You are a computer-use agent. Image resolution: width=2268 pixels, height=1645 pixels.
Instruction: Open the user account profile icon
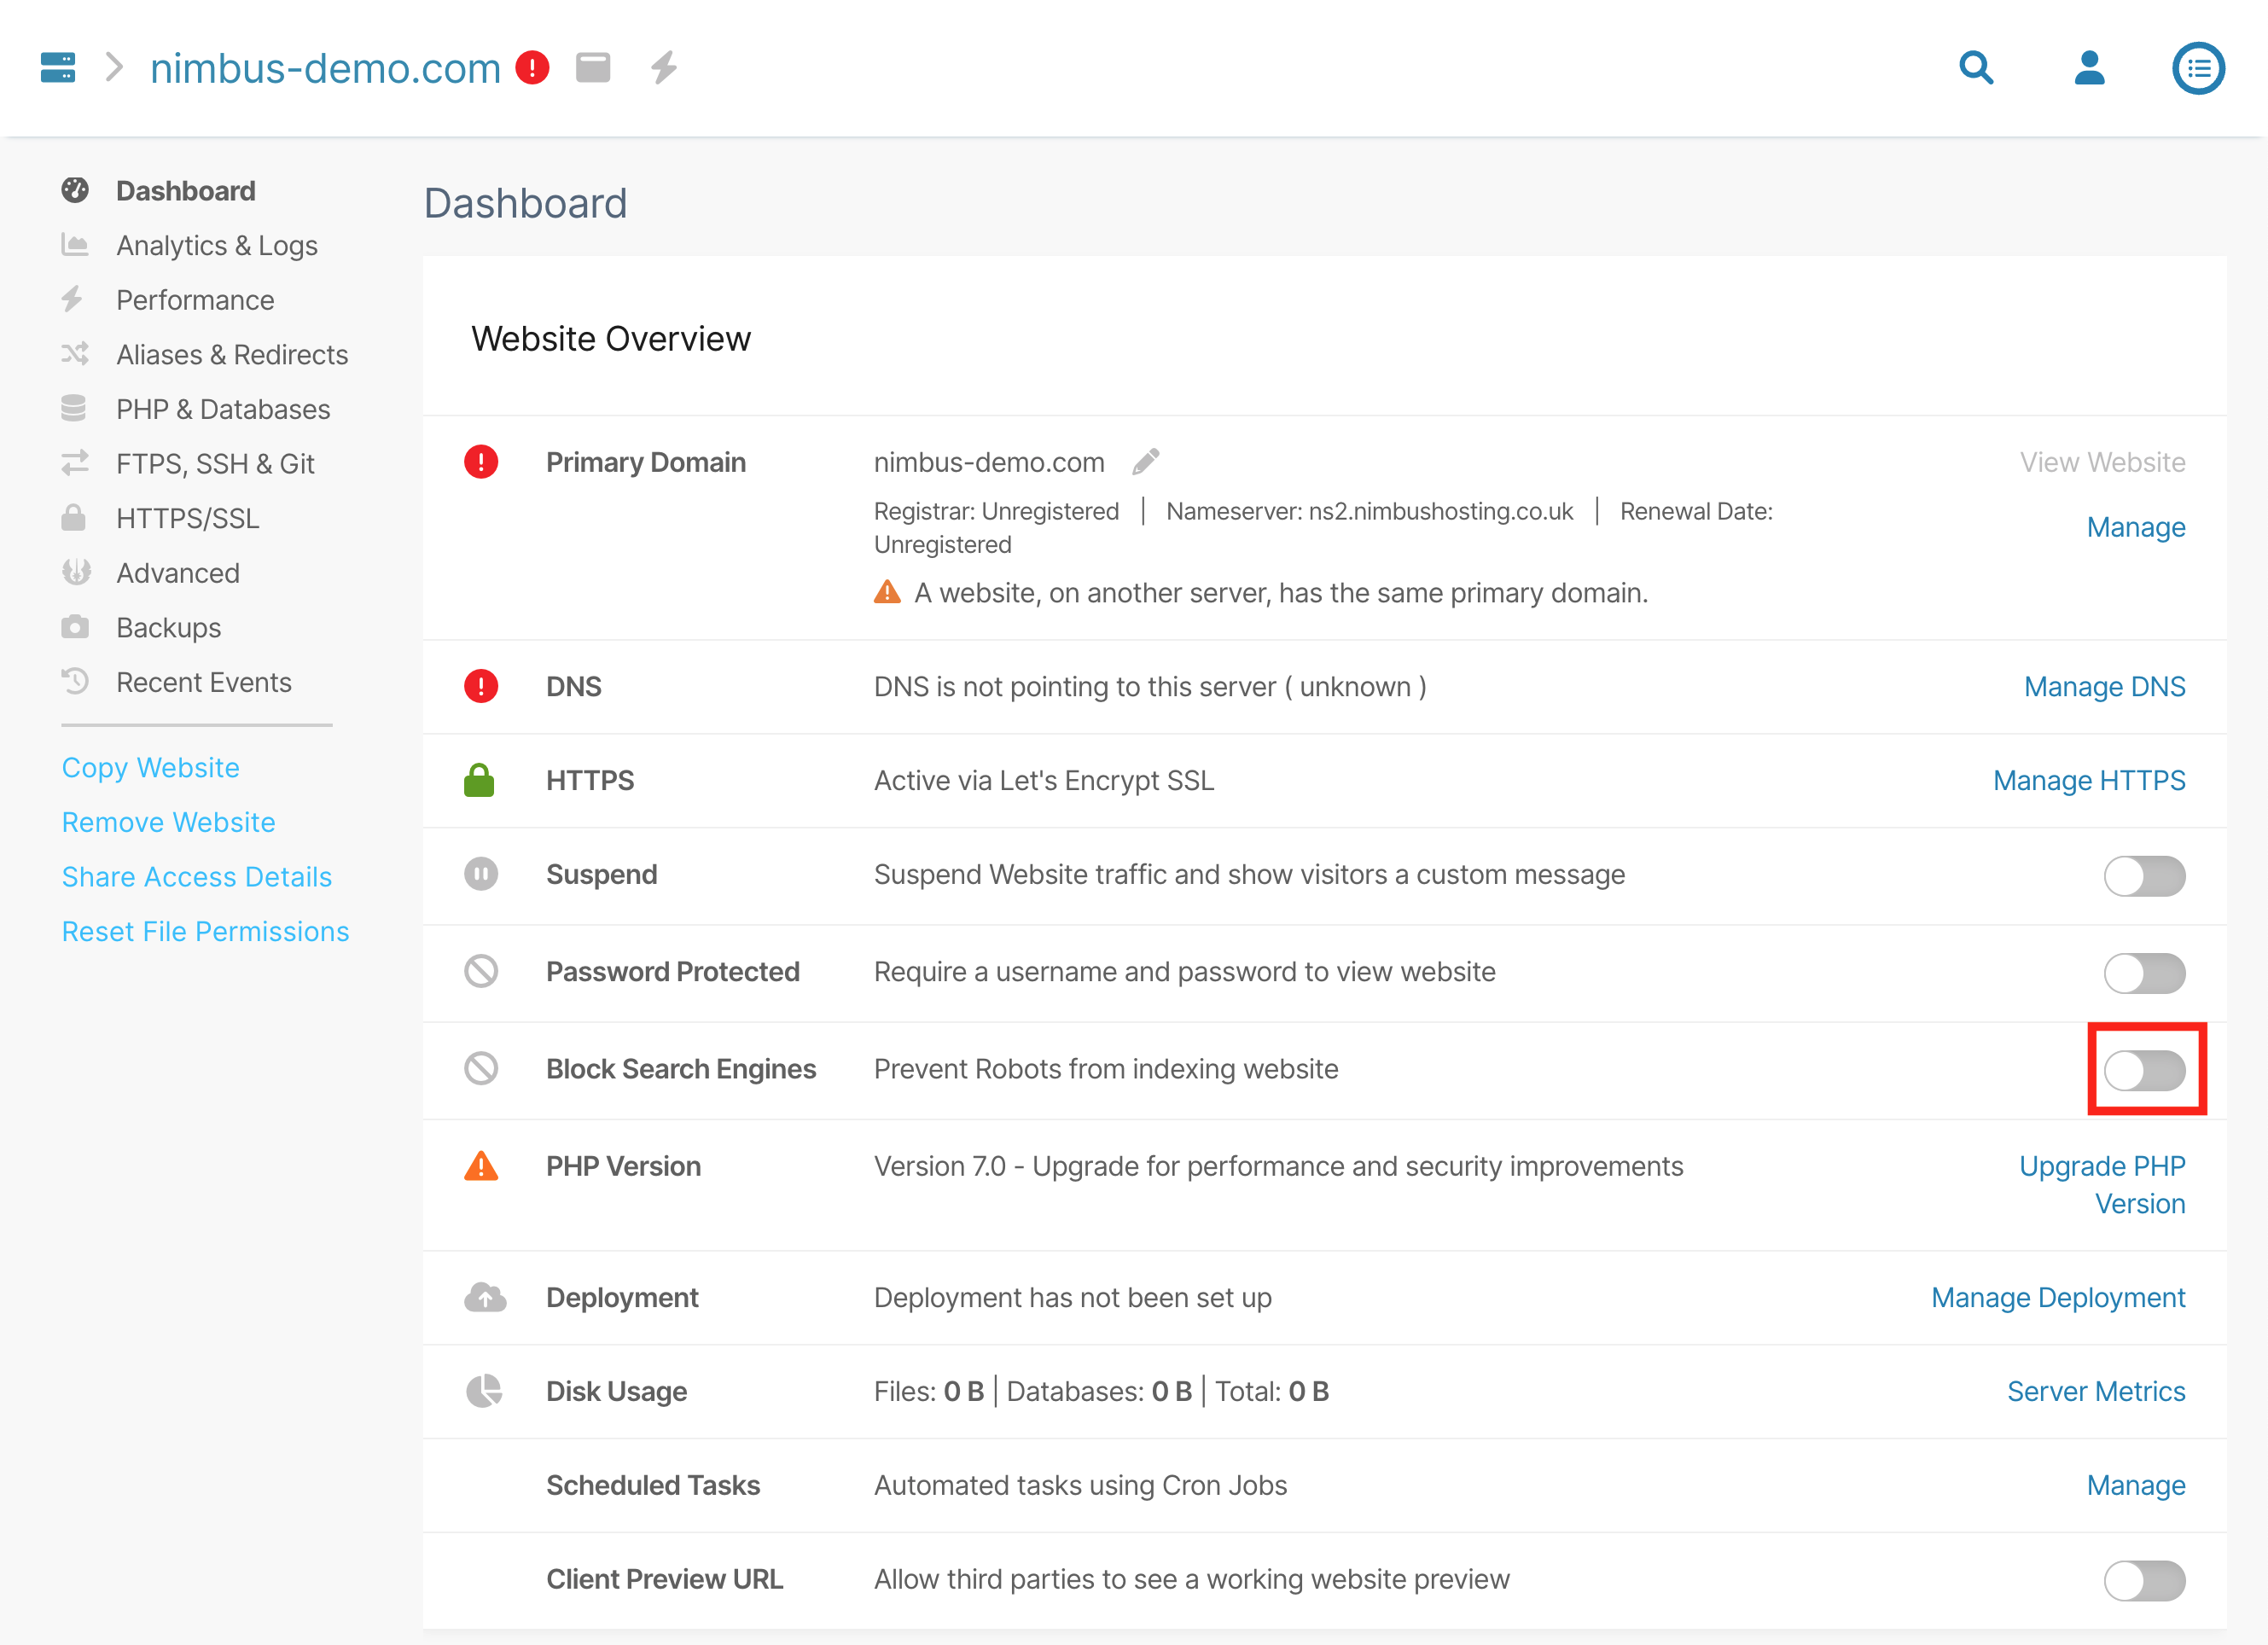click(x=2089, y=68)
